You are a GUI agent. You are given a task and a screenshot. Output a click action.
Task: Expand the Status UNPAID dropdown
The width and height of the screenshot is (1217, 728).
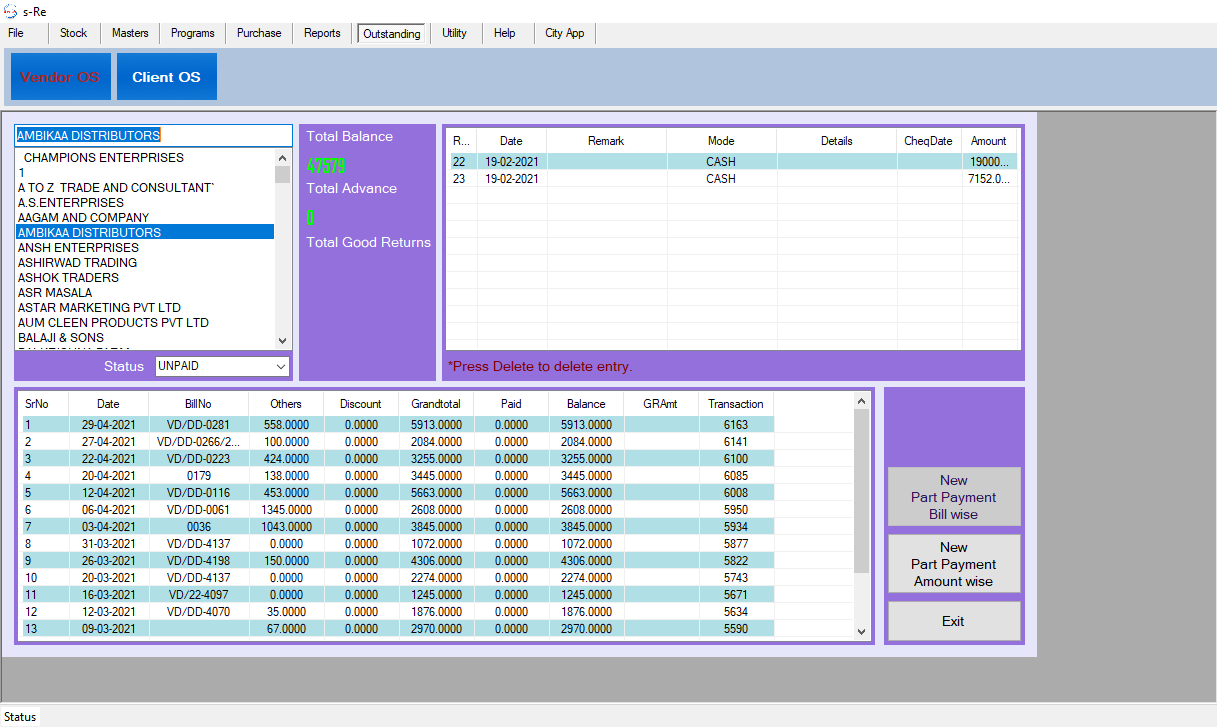[280, 367]
